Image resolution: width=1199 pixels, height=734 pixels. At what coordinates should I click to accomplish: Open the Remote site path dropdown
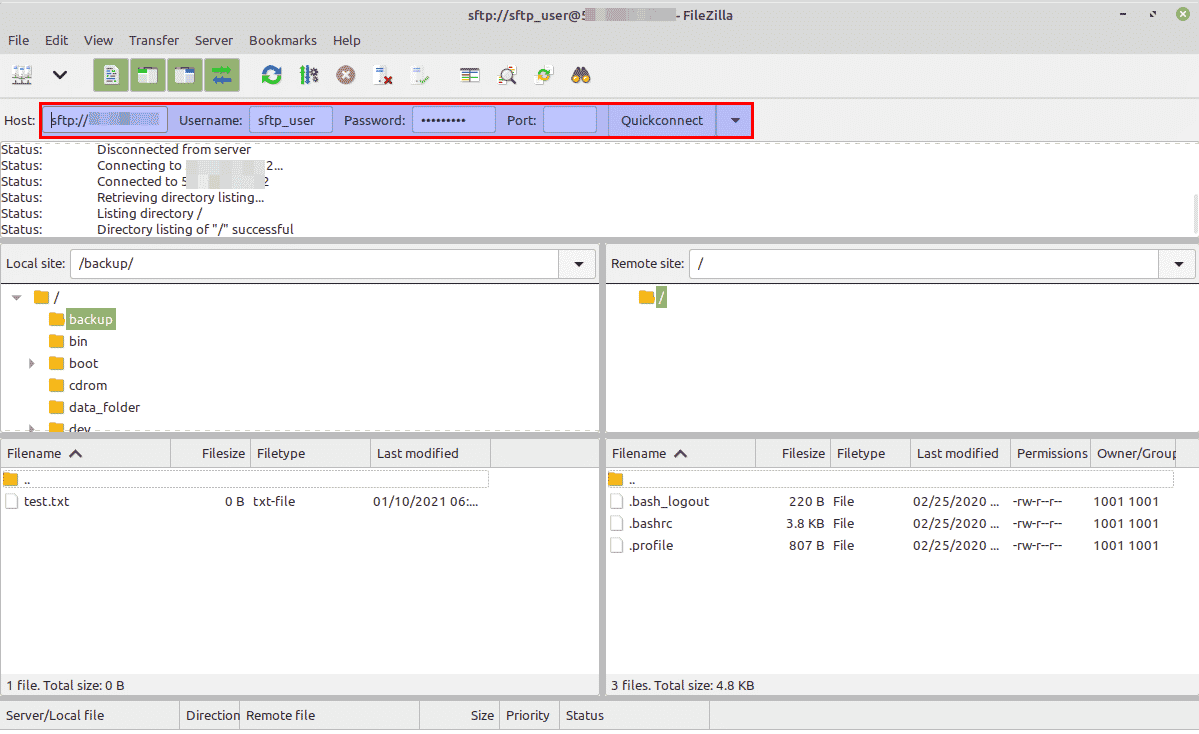point(1177,263)
